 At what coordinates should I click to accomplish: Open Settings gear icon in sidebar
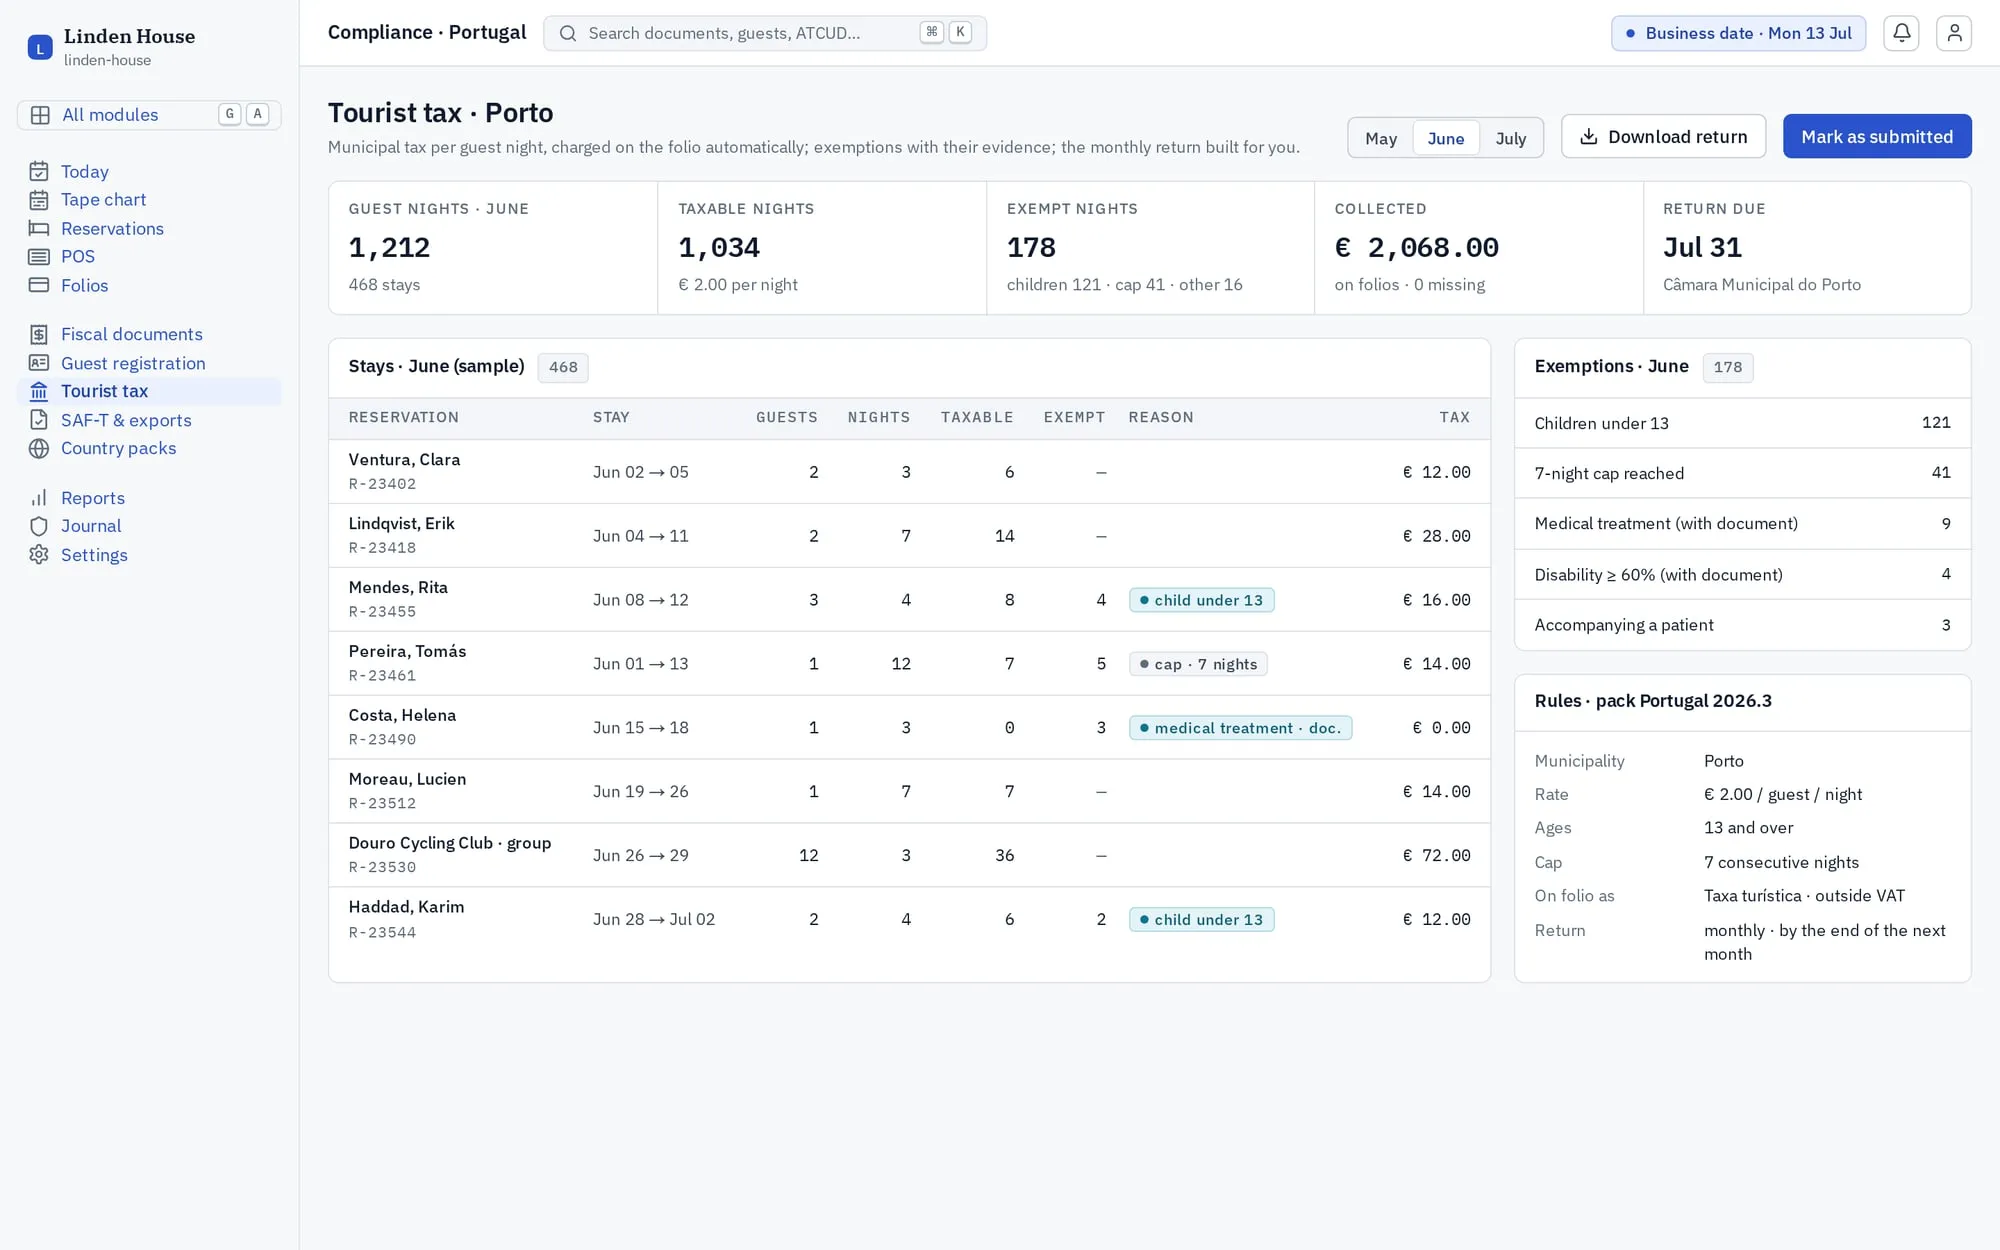click(x=39, y=555)
